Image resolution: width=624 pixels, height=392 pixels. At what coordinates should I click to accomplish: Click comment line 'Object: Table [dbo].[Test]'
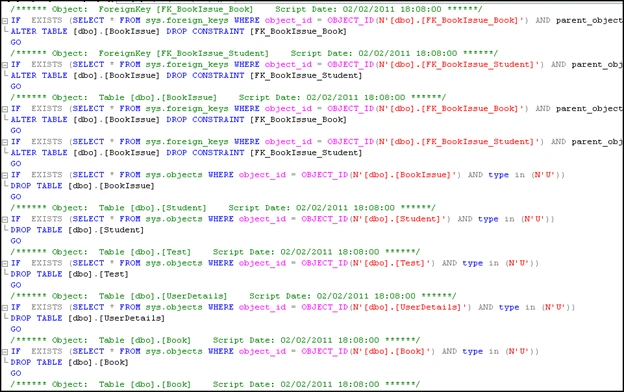(x=215, y=252)
